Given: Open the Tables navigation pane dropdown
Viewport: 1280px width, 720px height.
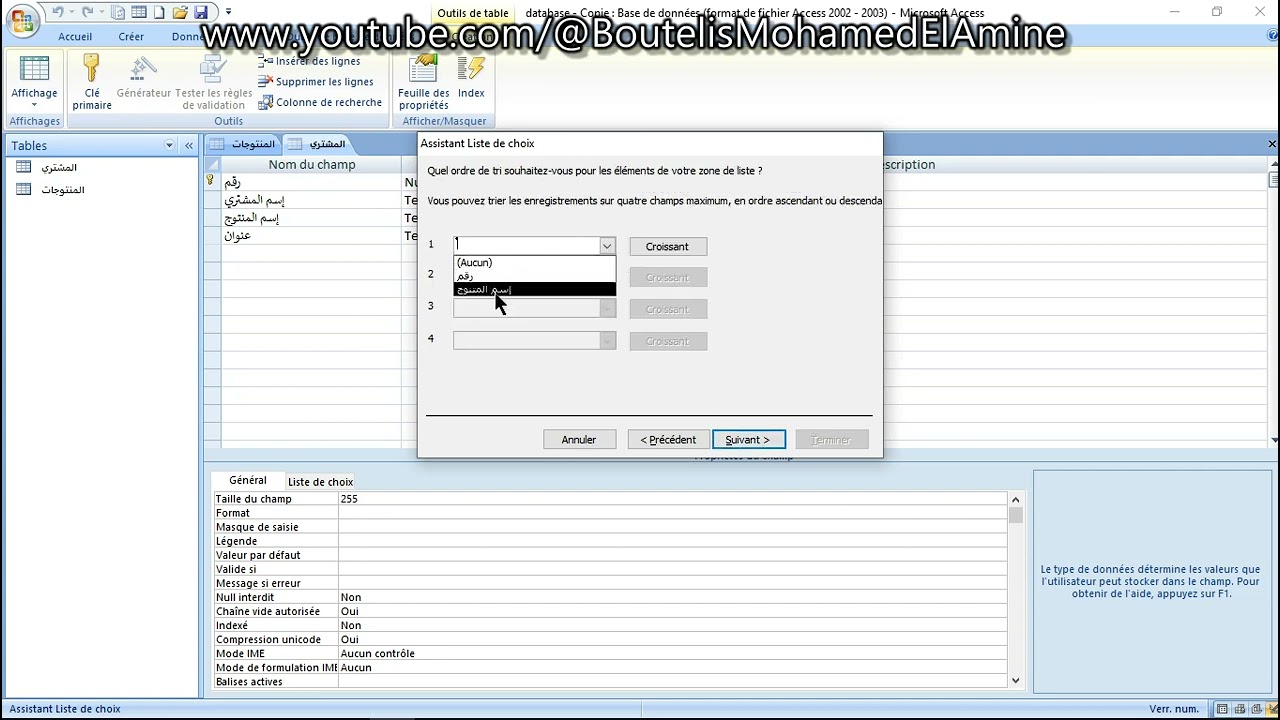Looking at the screenshot, I should [169, 145].
